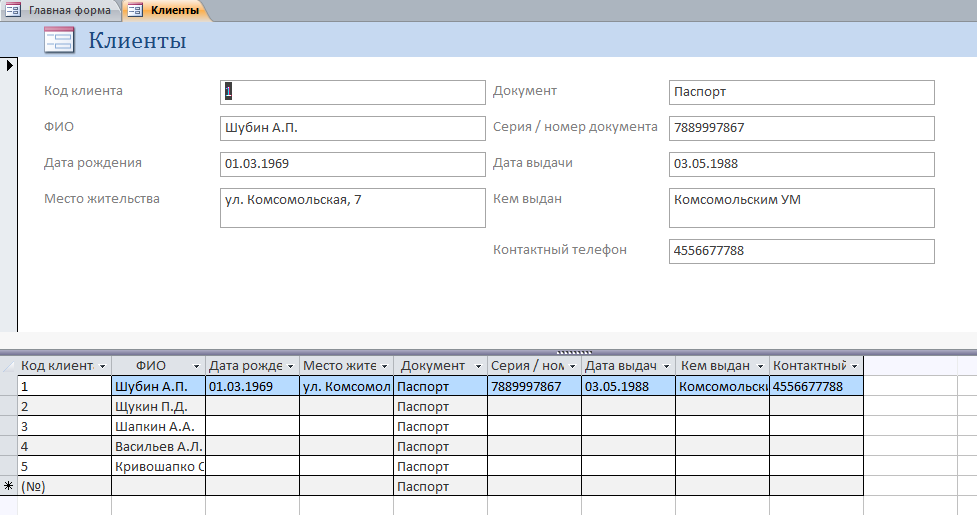Open the ФИО column filter dropdown
977x515 pixels.
pos(196,366)
